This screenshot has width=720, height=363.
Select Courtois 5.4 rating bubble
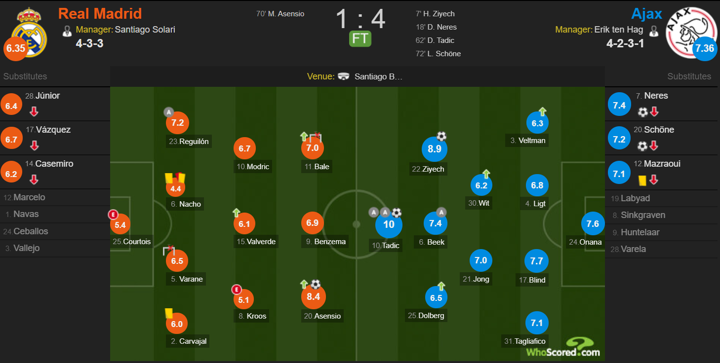pyautogui.click(x=120, y=224)
